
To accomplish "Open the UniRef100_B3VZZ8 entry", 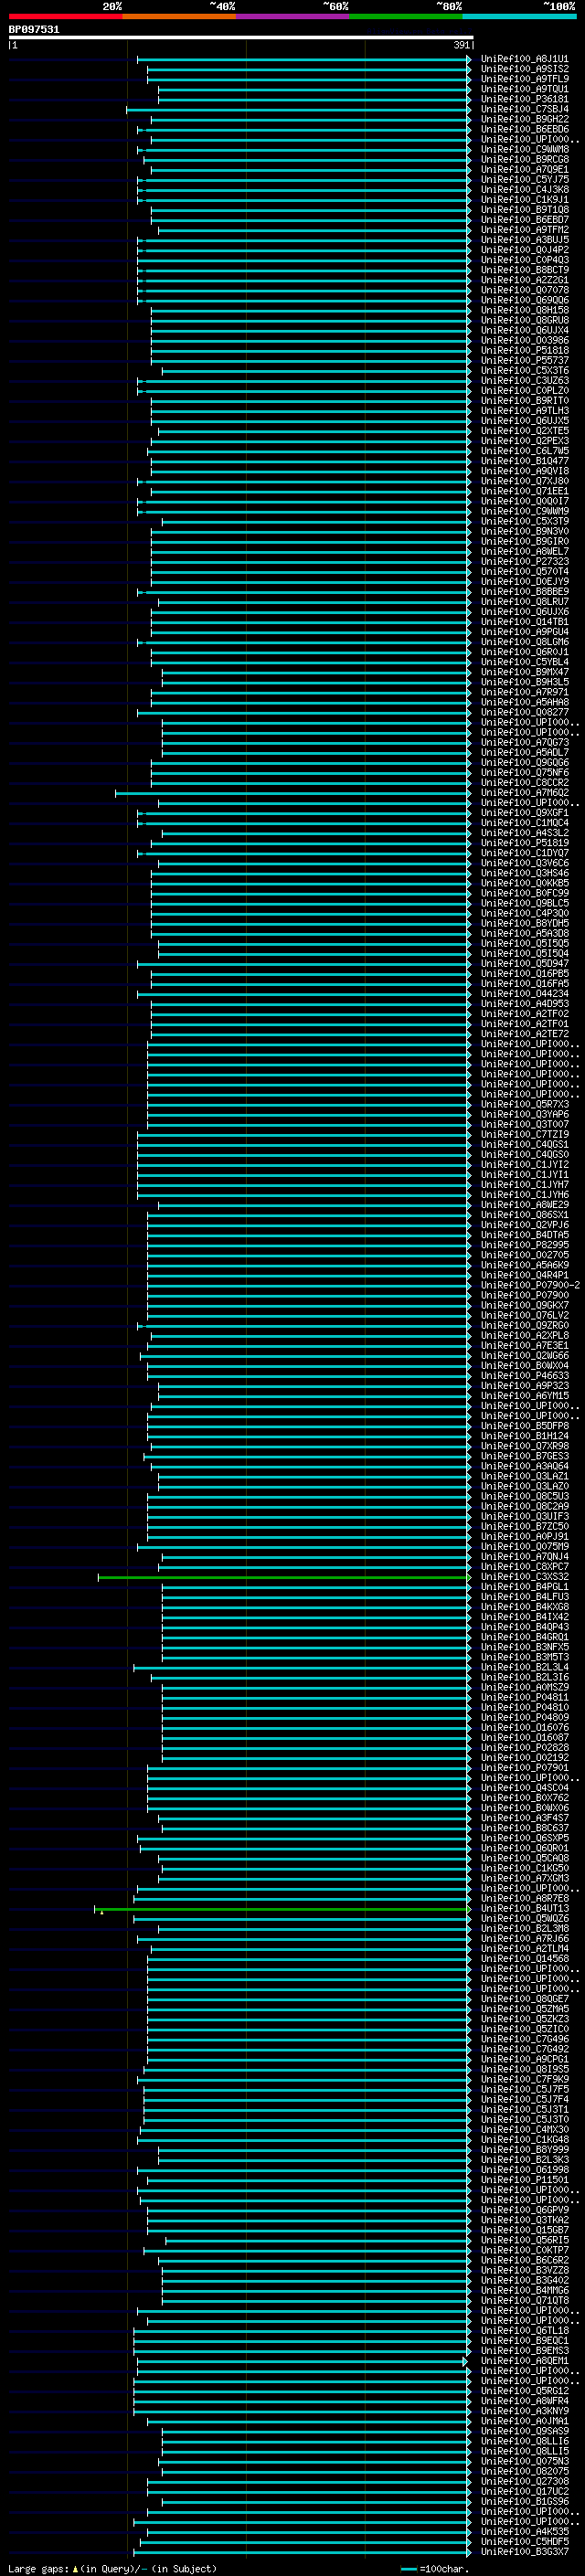I will pyautogui.click(x=524, y=2271).
